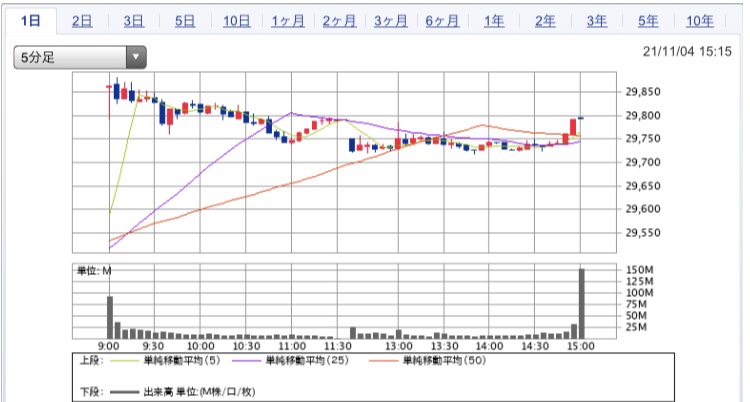Click the 125M volume axis label
750x402 pixels.
(x=639, y=281)
